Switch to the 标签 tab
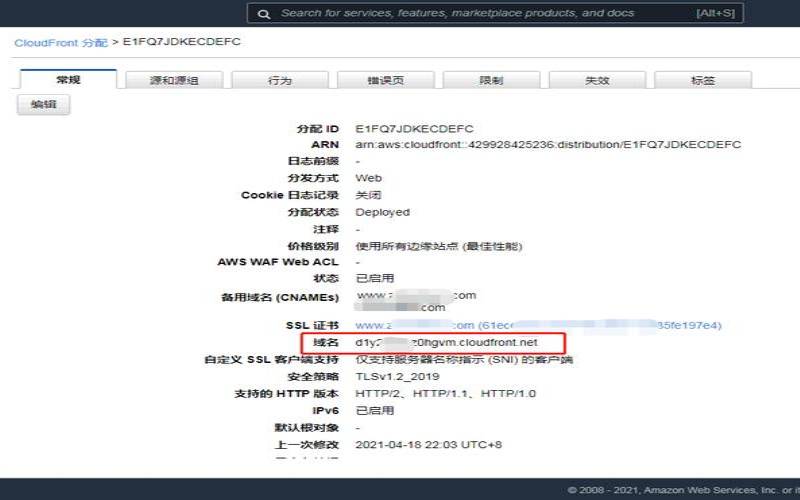800x500 pixels. [703, 80]
